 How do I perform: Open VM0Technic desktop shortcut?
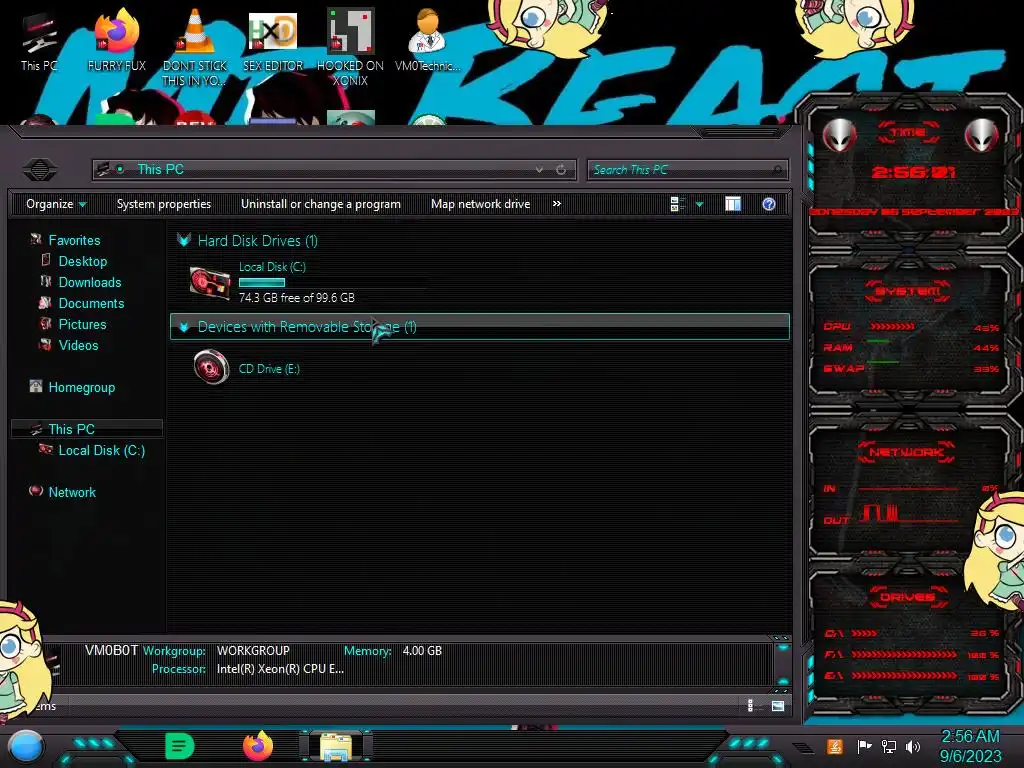click(427, 42)
